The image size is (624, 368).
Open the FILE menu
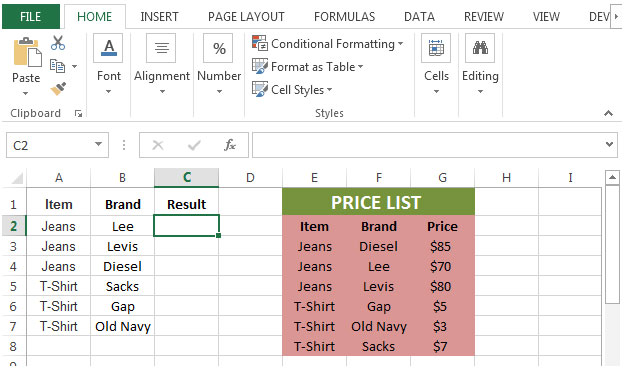coord(31,17)
